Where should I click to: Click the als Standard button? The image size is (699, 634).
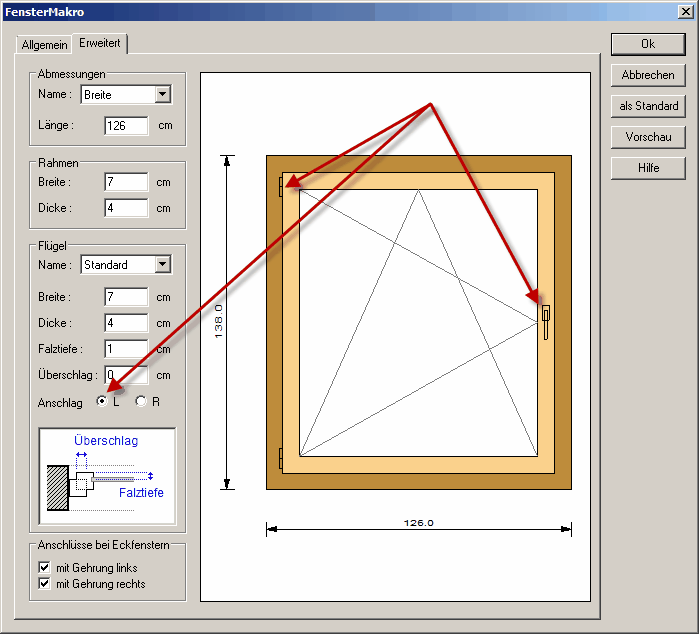coord(648,106)
